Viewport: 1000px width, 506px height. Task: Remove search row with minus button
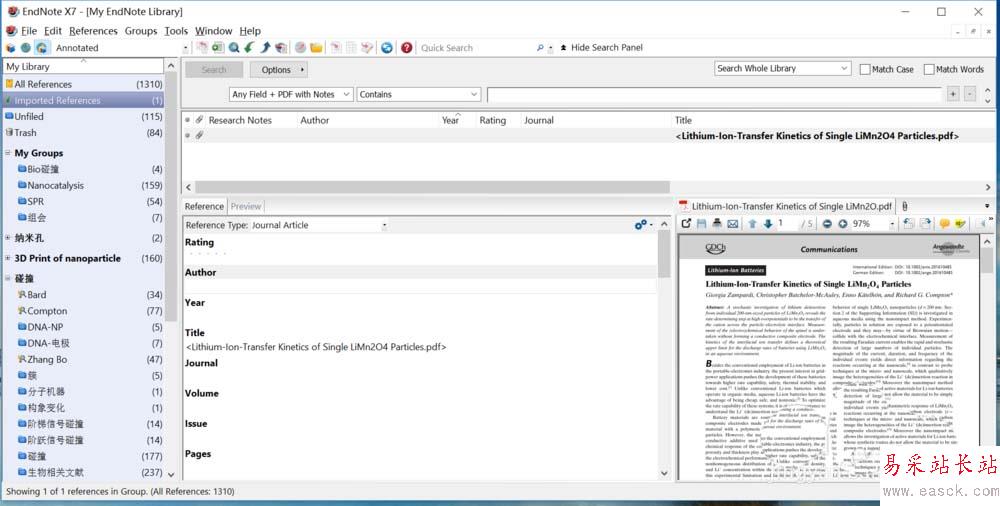click(969, 94)
